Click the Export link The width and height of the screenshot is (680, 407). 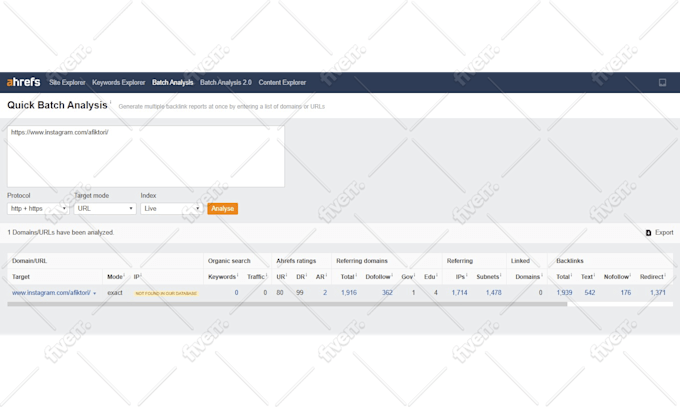664,233
